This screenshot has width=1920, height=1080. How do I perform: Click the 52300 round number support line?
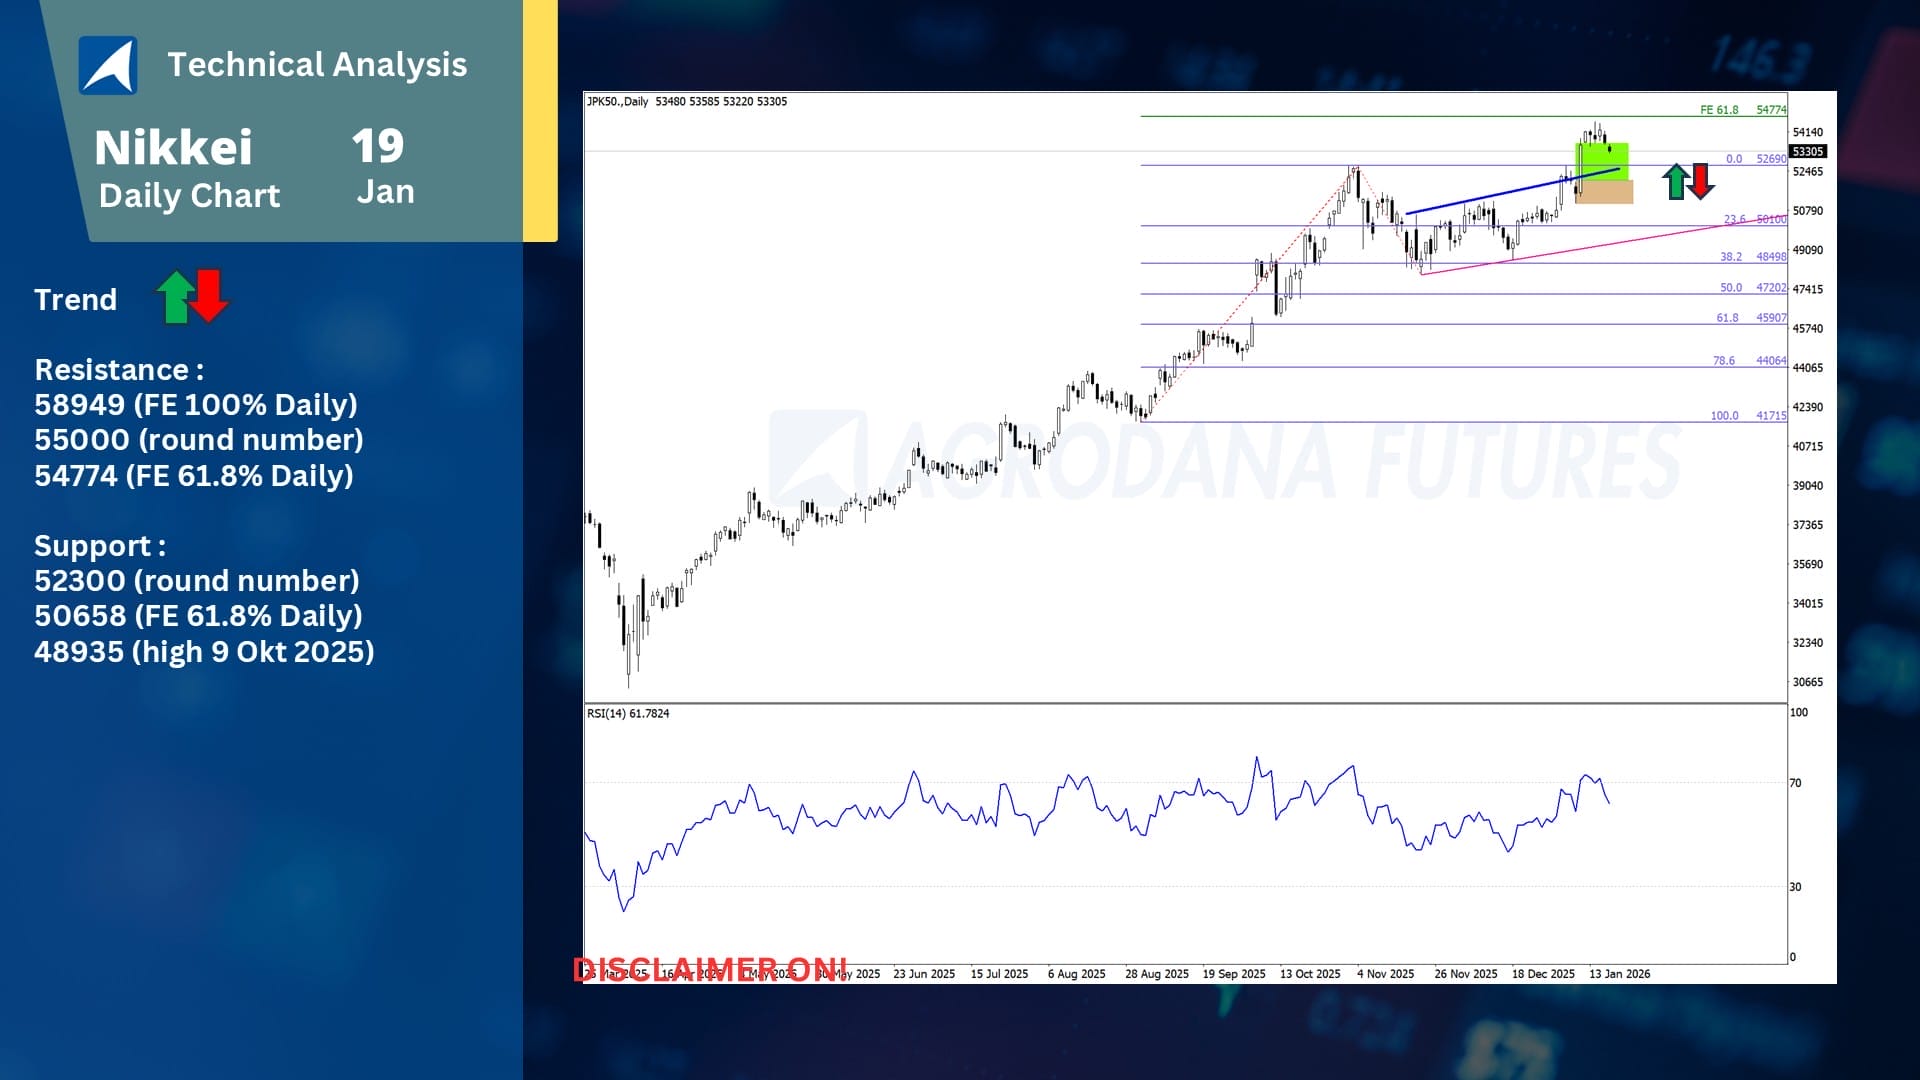[x=196, y=581]
